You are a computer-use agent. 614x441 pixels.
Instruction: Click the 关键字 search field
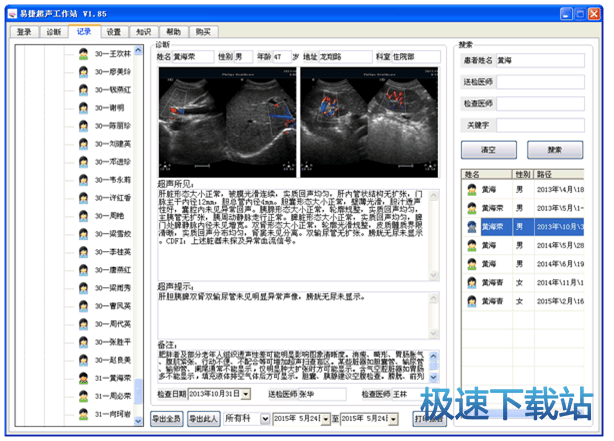pos(540,125)
